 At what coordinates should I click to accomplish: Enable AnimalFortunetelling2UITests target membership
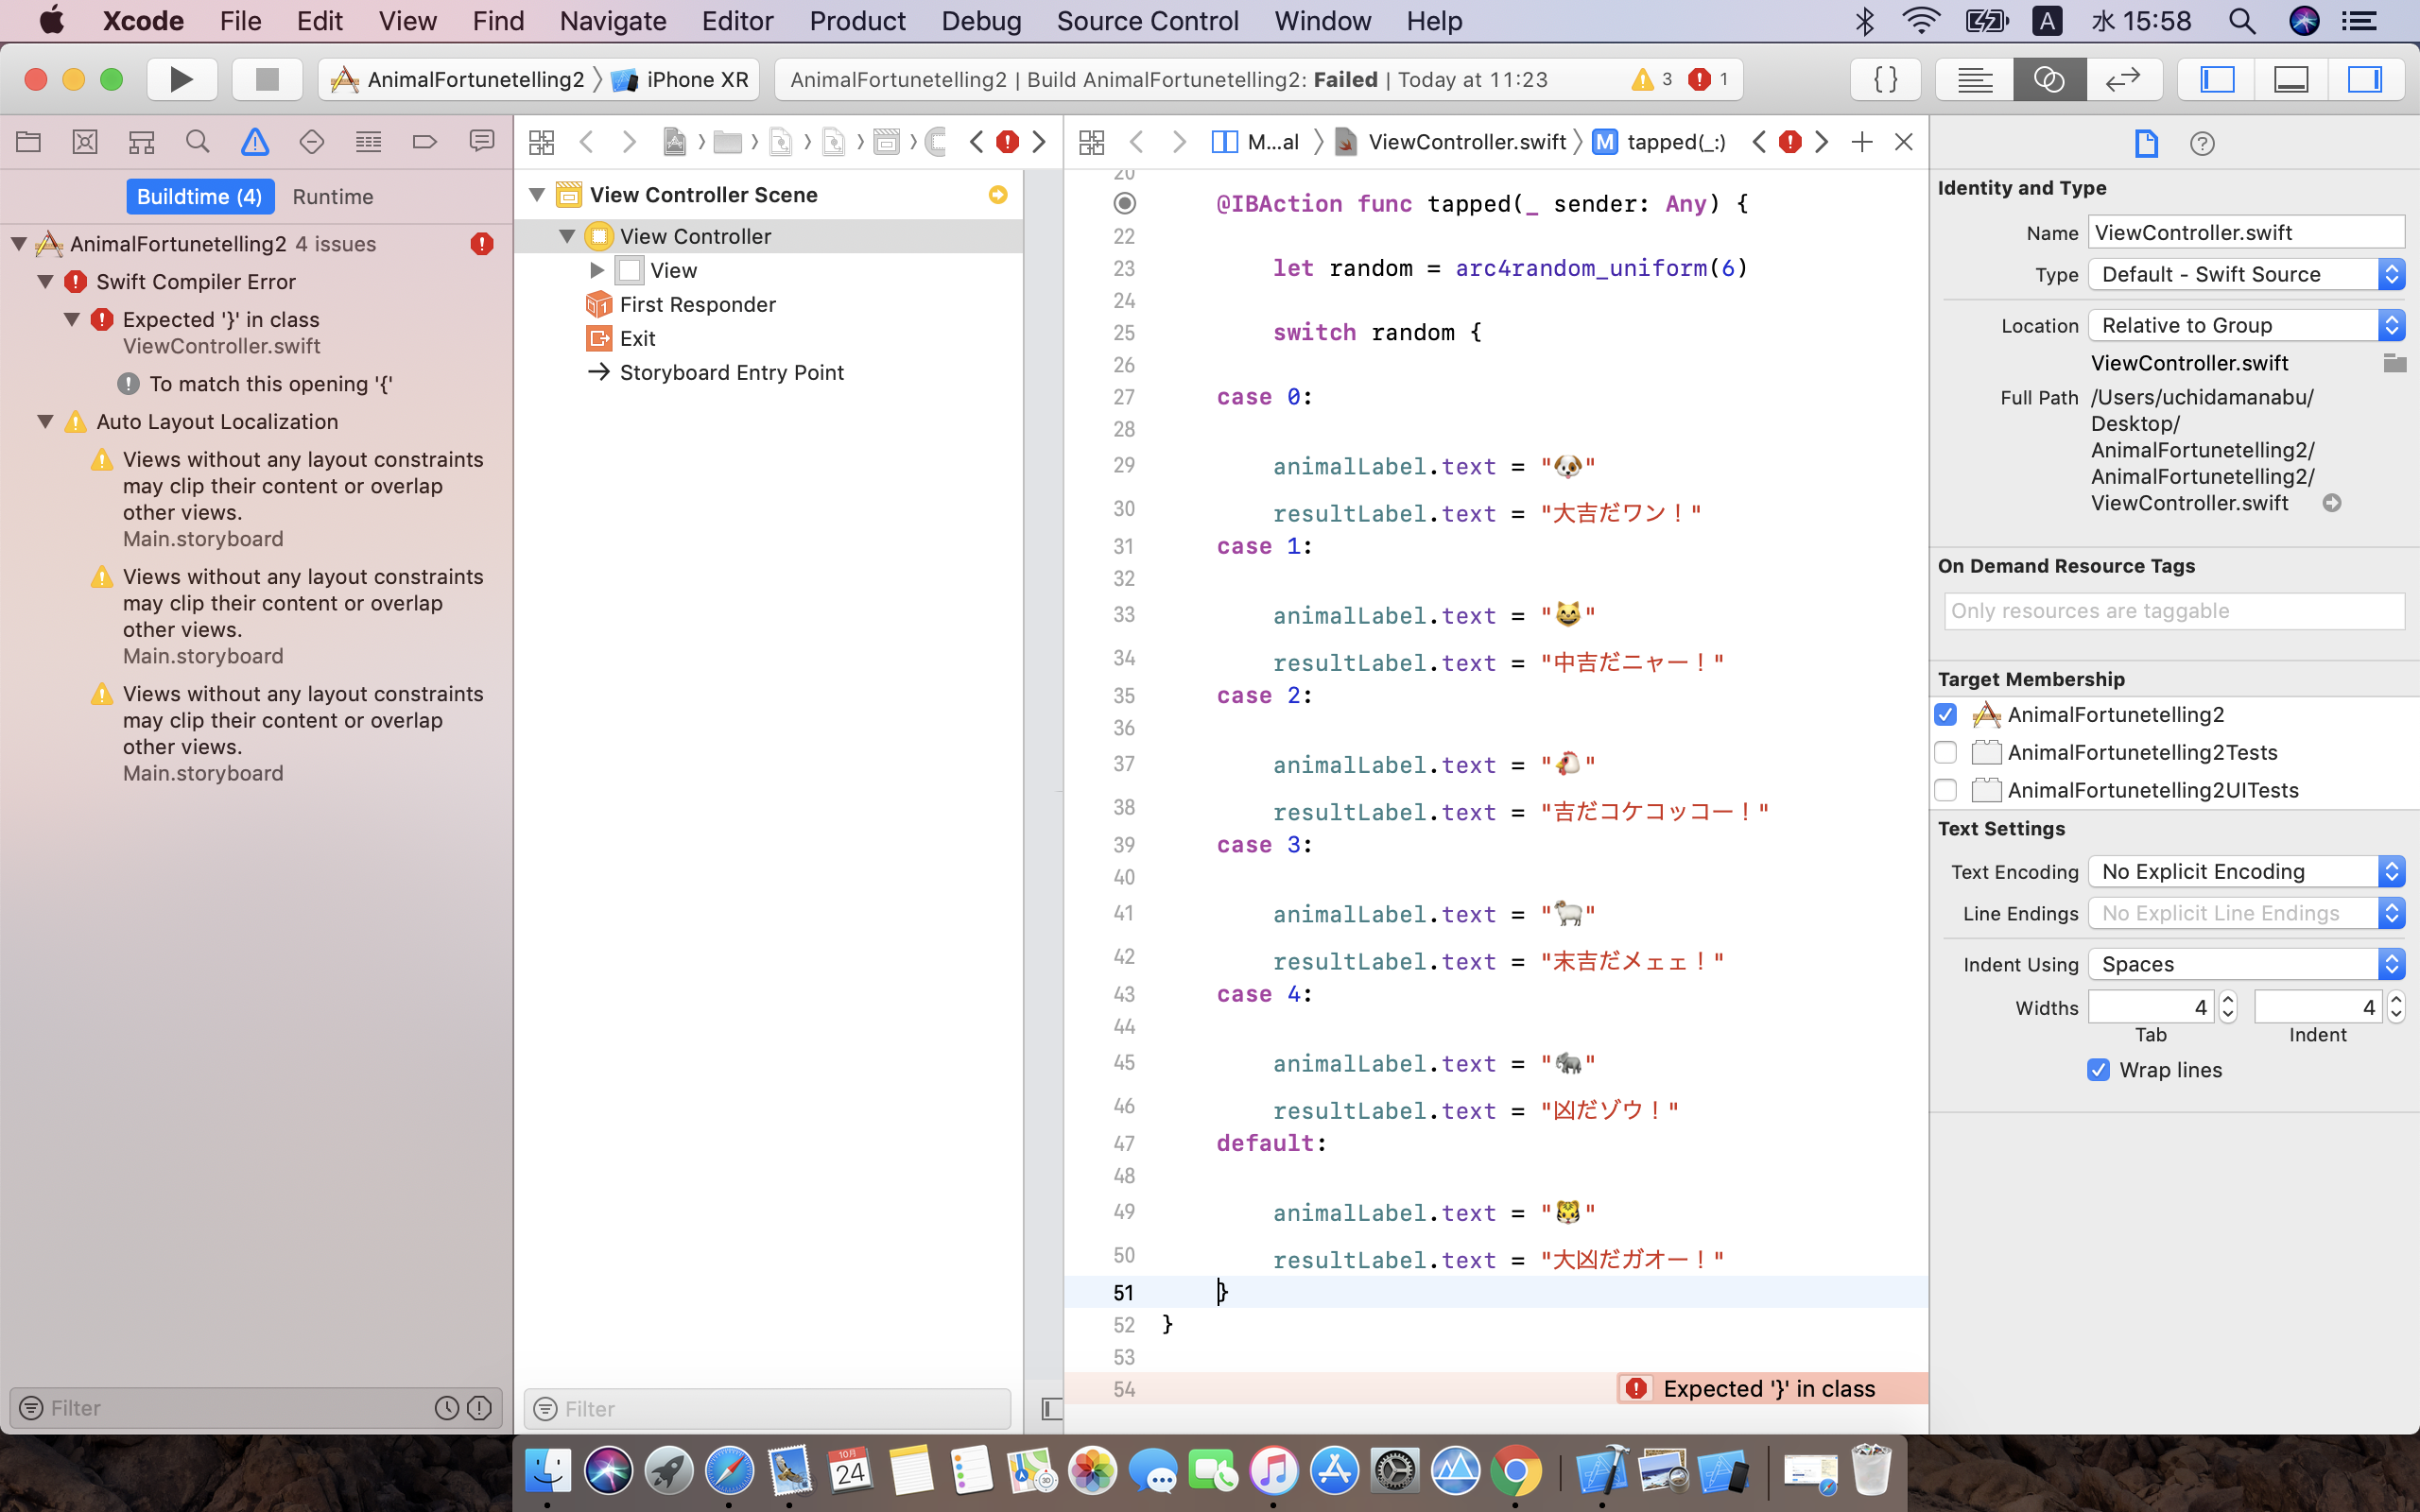click(x=1946, y=791)
